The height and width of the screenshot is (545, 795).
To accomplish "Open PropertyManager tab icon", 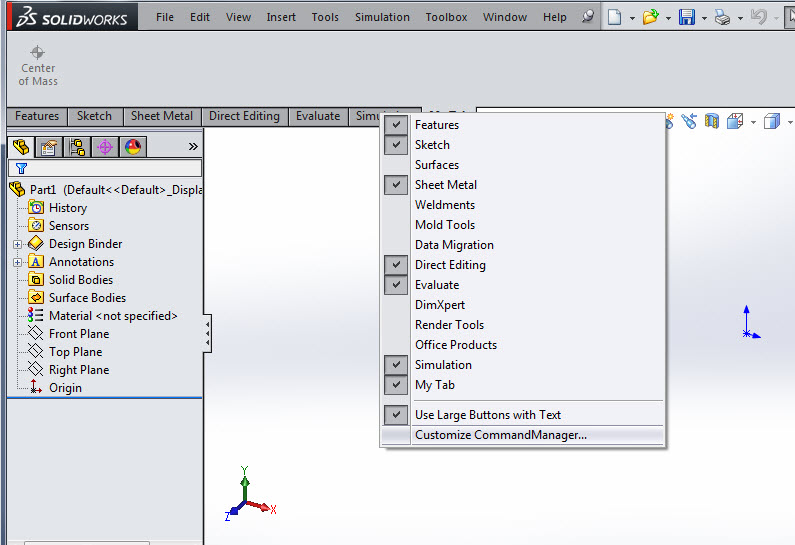I will (x=49, y=147).
